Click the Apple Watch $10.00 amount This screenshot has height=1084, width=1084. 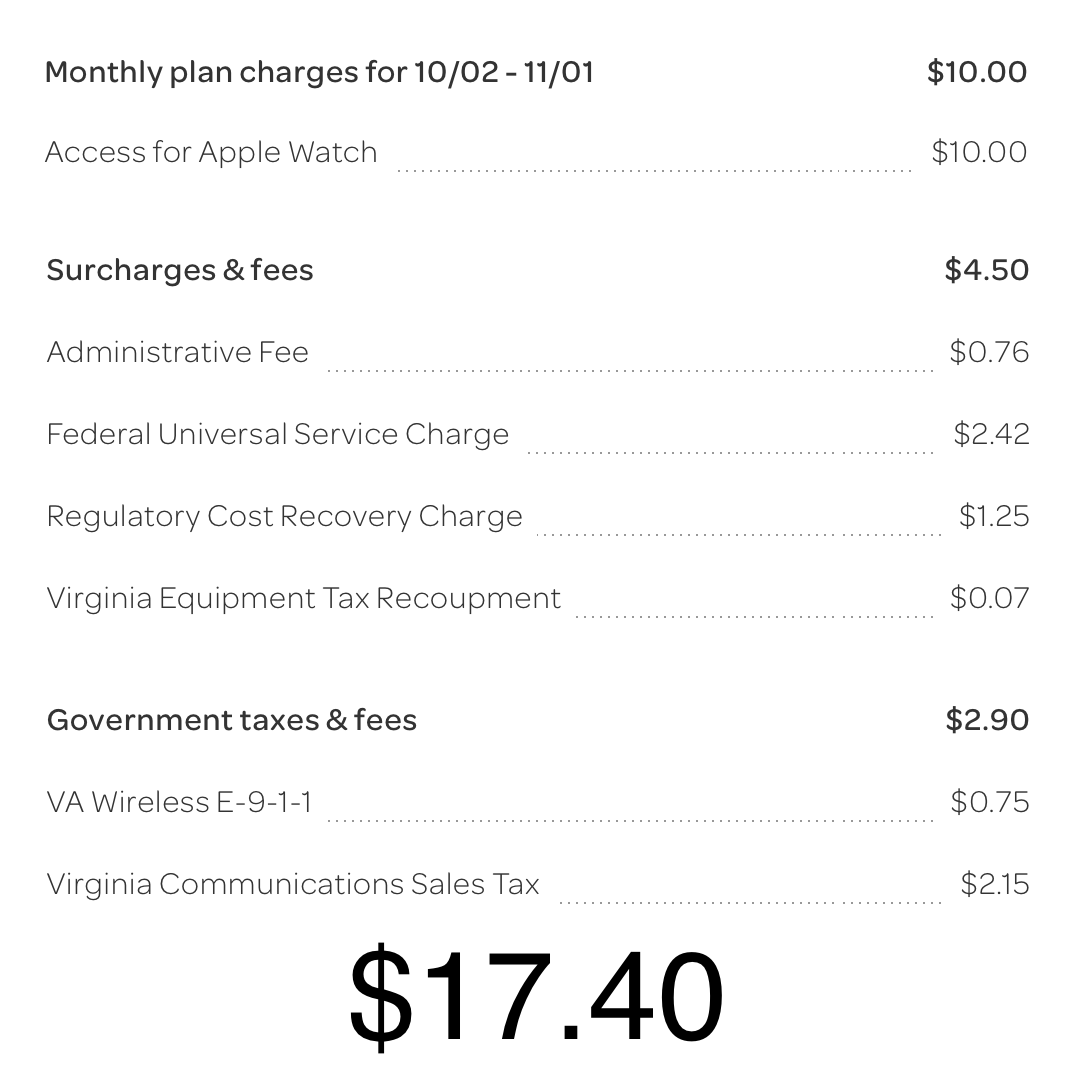click(x=979, y=152)
